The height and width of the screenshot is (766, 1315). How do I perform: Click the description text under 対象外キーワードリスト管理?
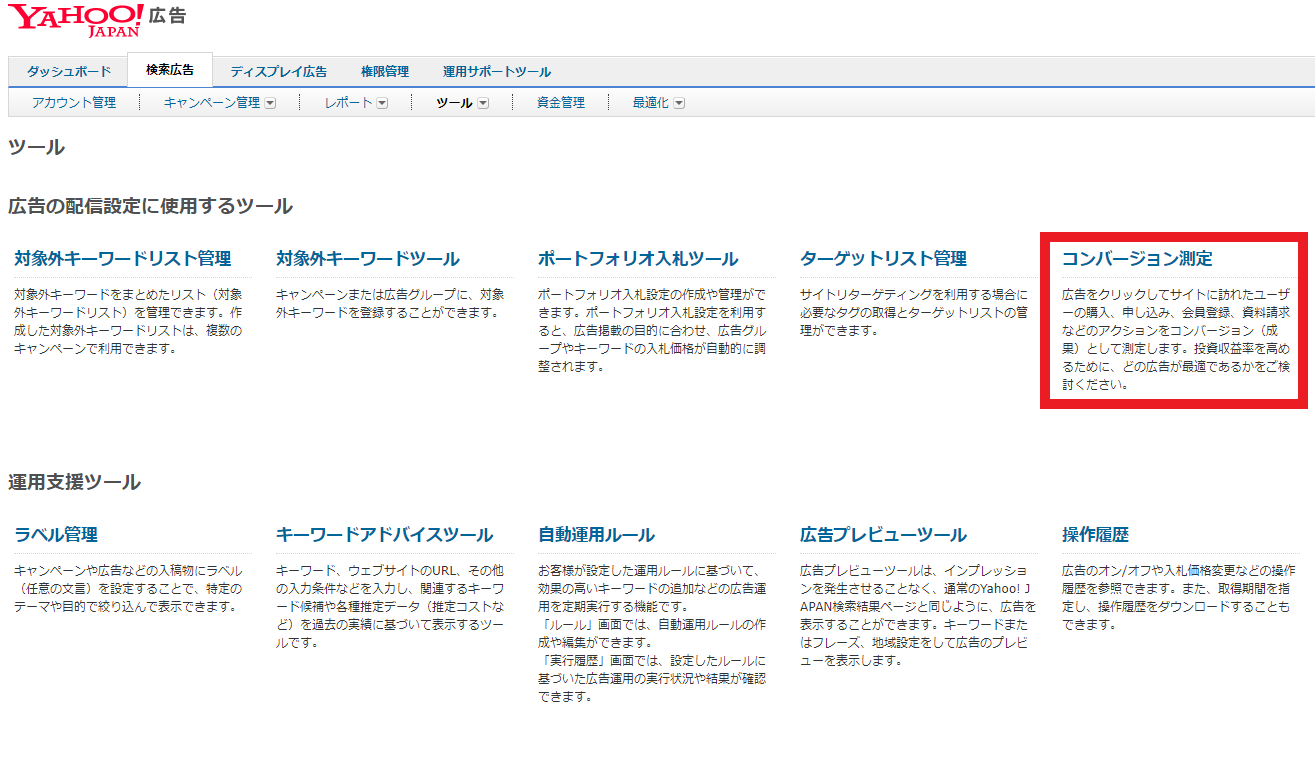pyautogui.click(x=128, y=321)
